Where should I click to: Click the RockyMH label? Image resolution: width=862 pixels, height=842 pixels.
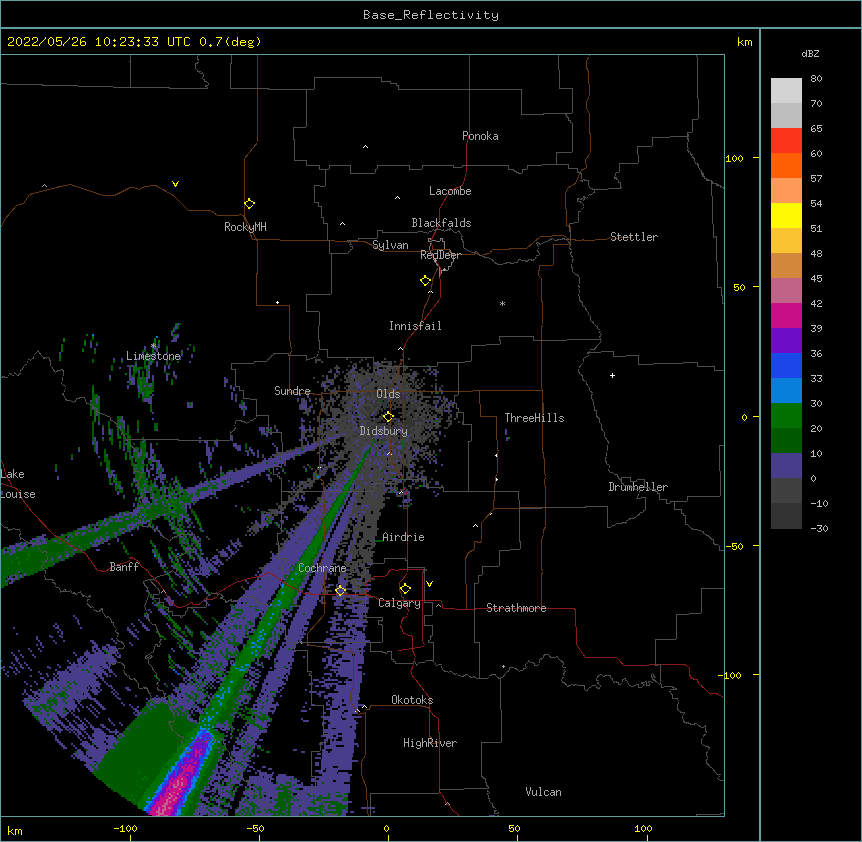tap(245, 226)
